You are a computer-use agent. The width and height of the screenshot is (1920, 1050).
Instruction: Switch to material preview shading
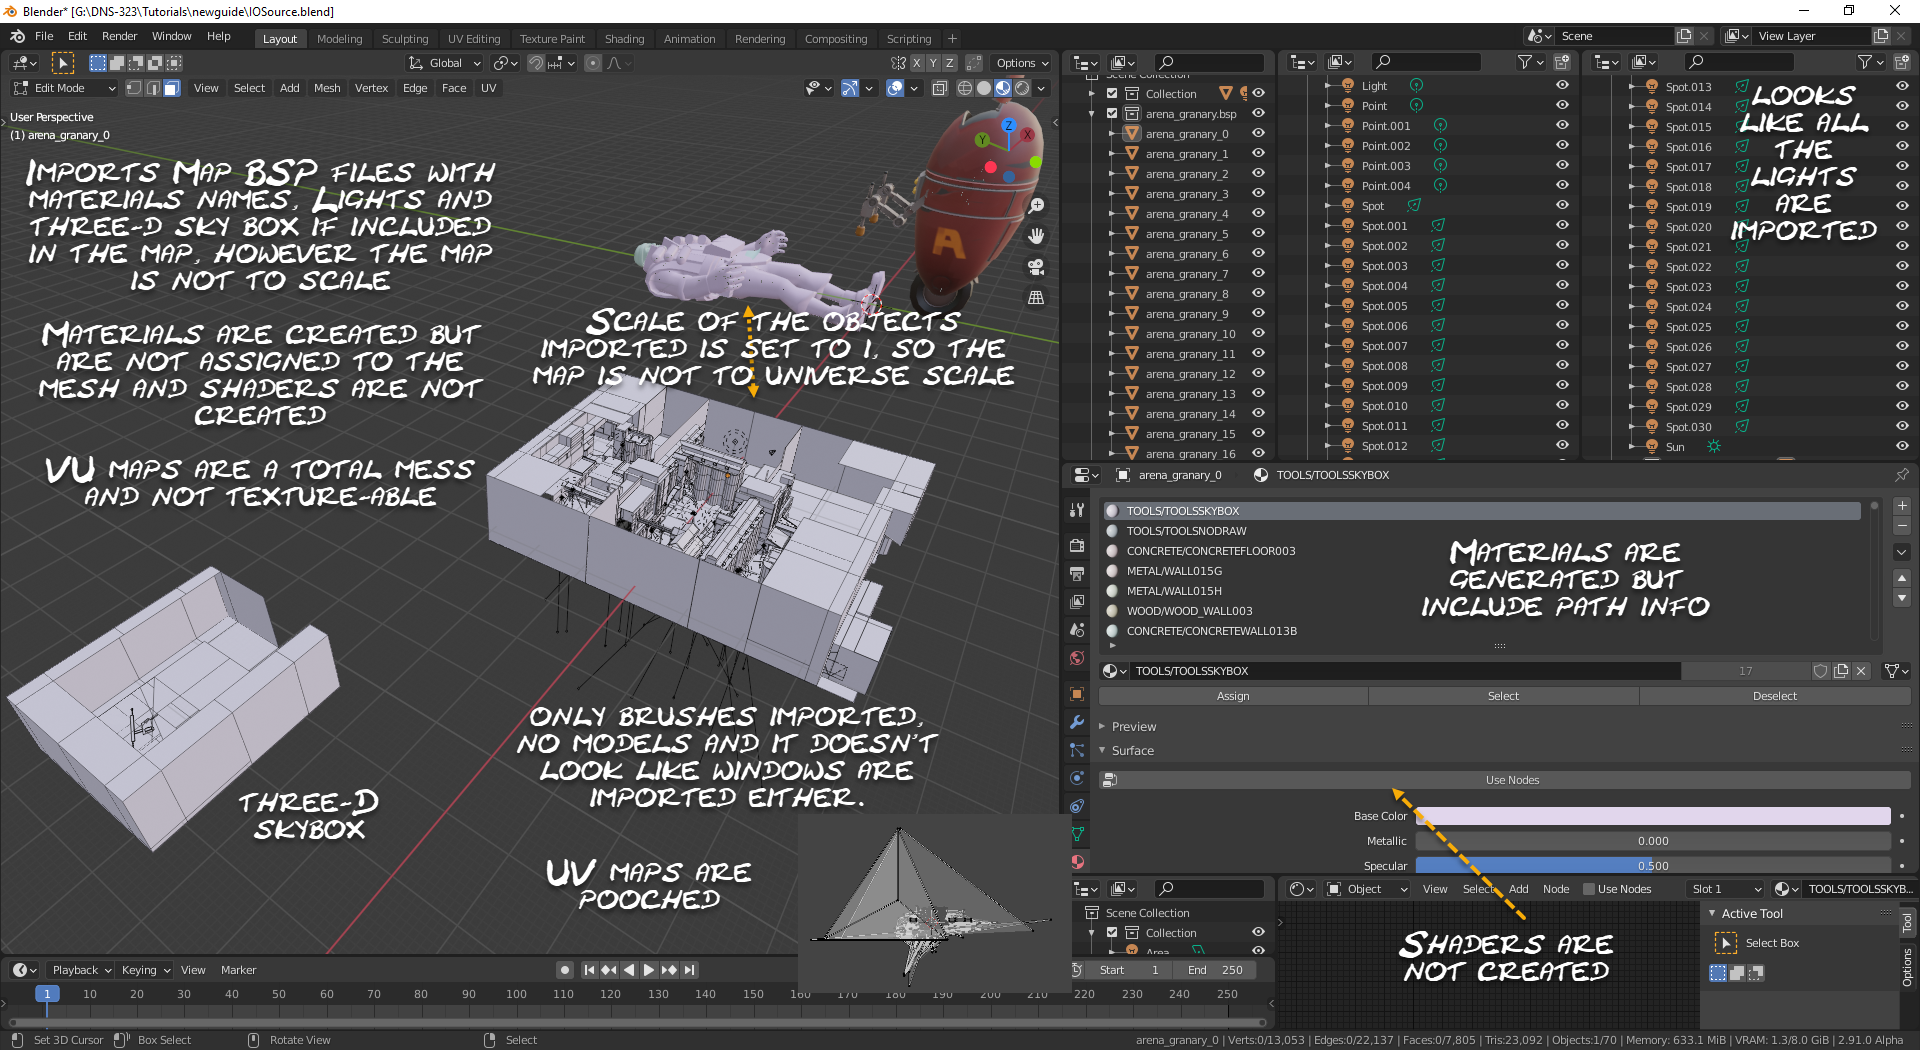(1003, 88)
